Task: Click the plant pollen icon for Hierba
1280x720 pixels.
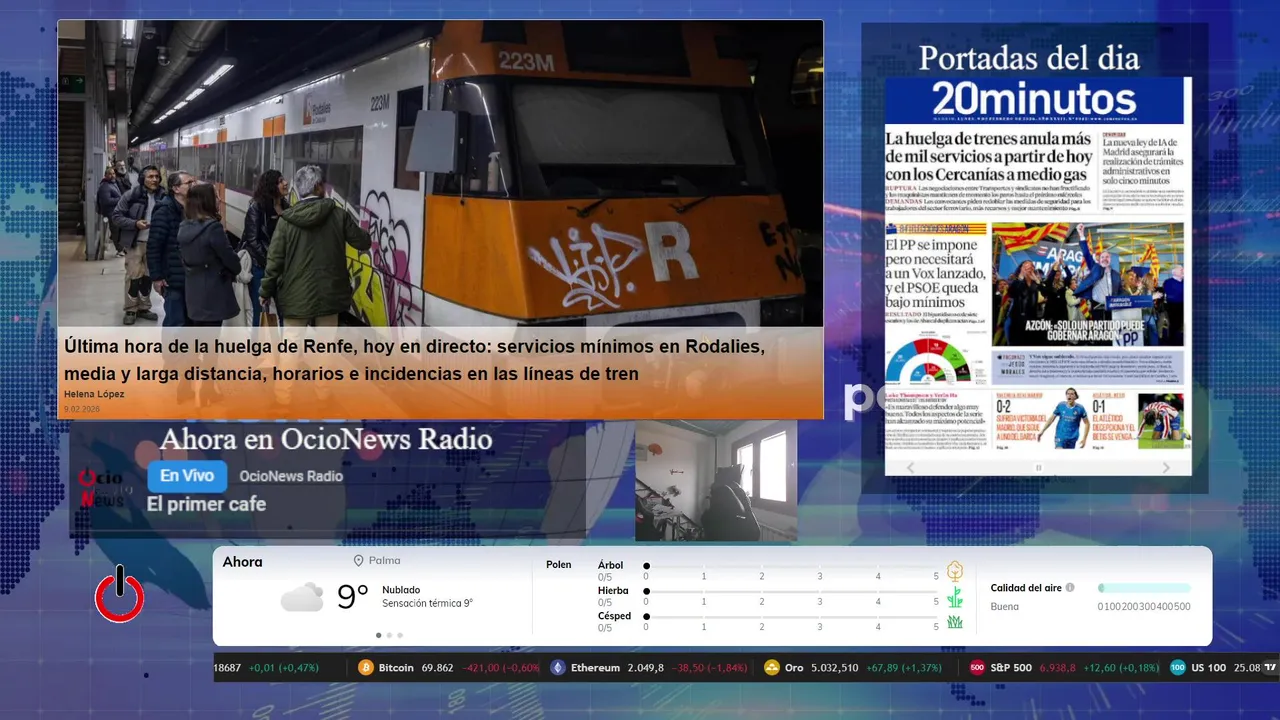Action: 955,597
